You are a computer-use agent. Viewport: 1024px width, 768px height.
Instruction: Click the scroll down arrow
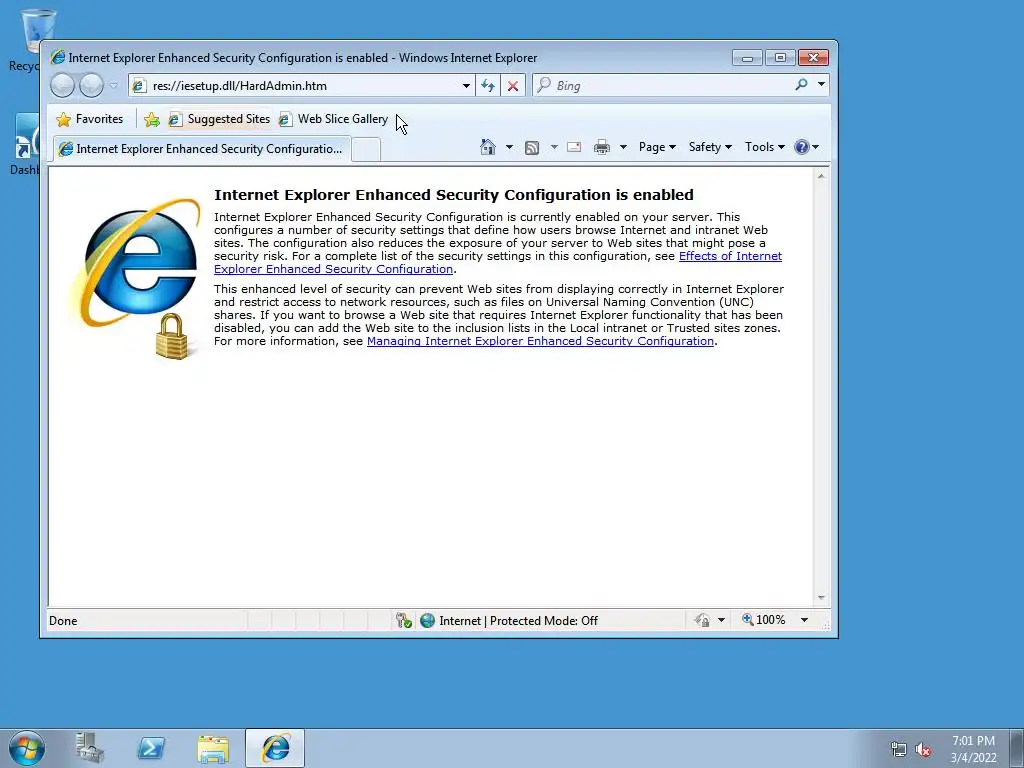(x=821, y=598)
